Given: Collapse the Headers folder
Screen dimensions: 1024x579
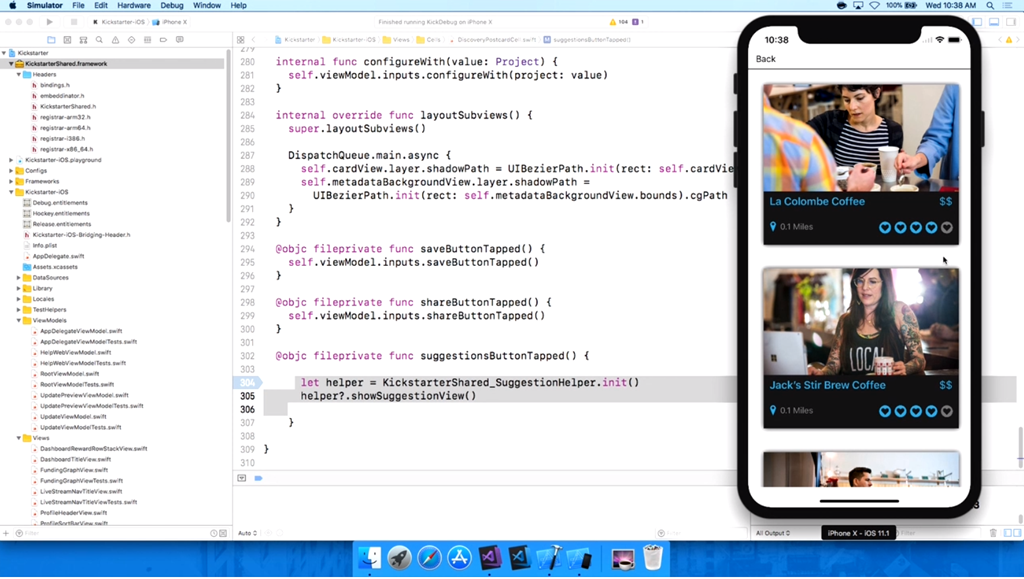Looking at the screenshot, I should 19,74.
